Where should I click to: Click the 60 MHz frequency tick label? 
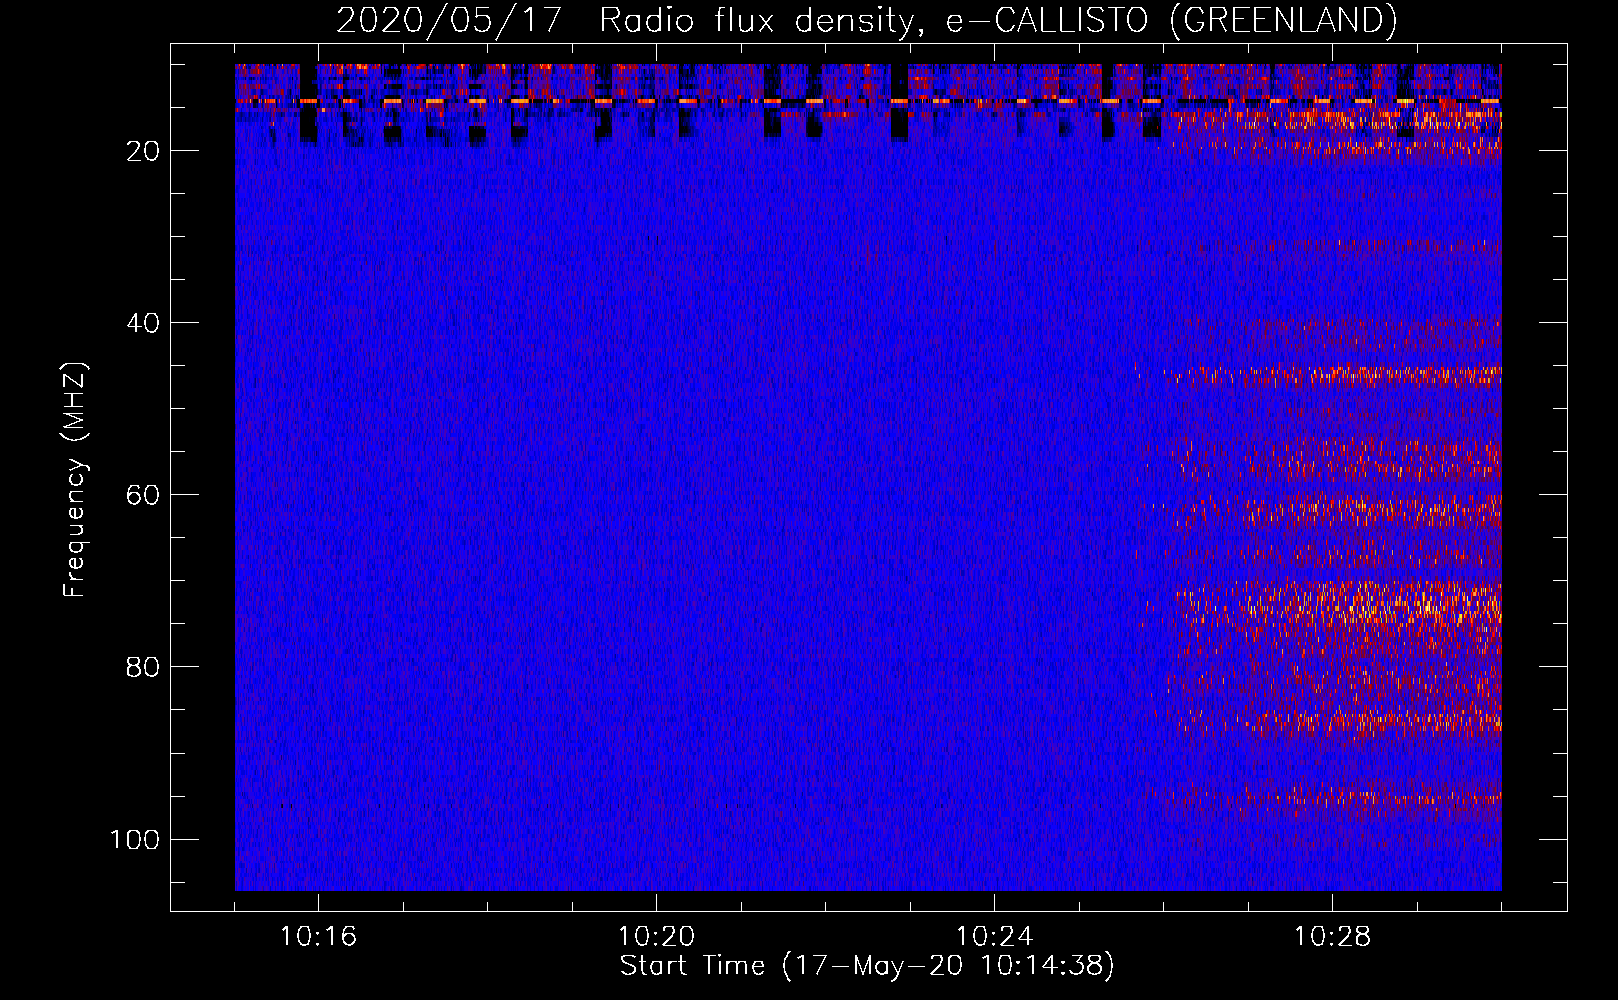(143, 495)
